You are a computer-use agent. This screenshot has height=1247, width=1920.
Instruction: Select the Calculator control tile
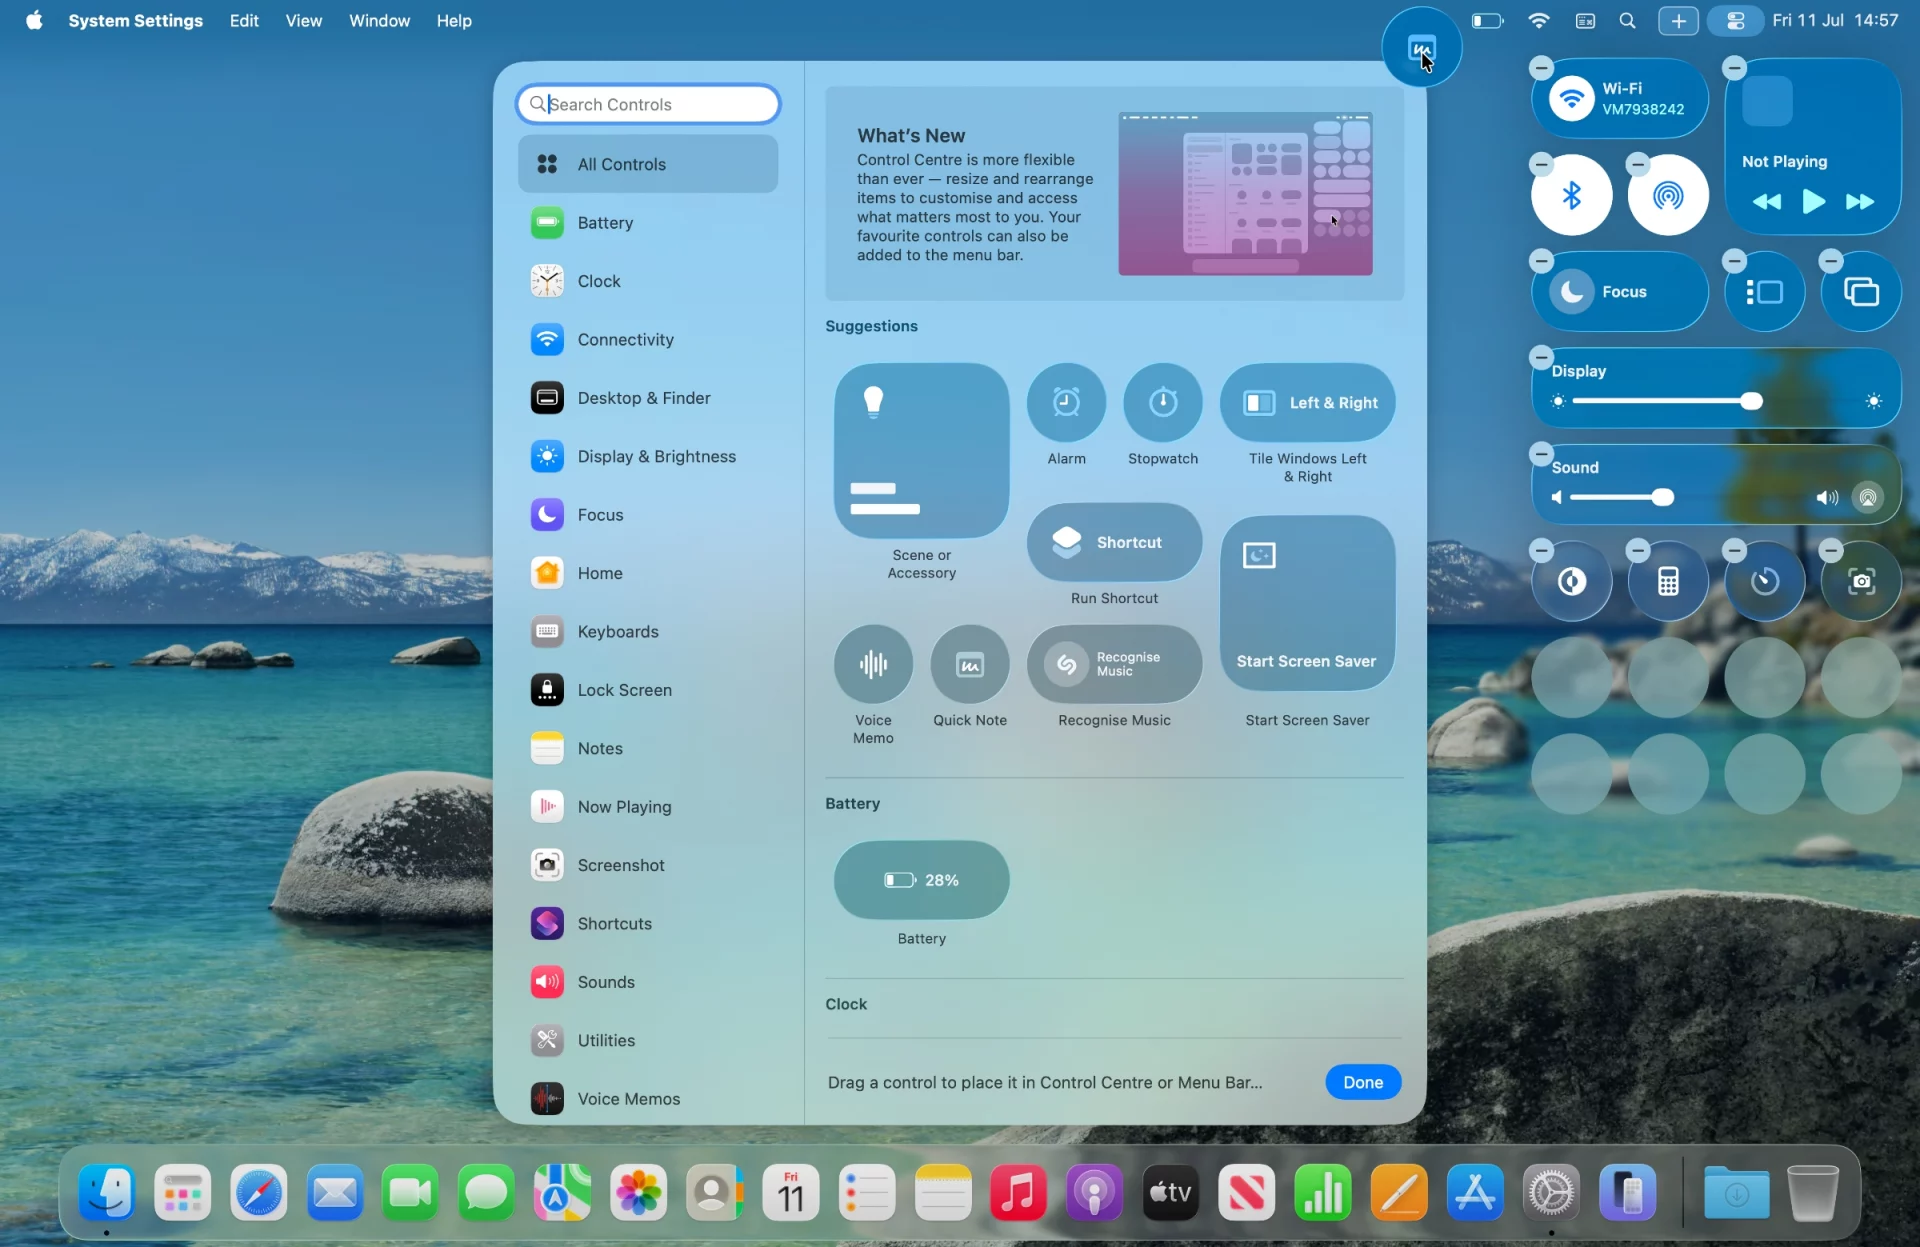coord(1667,580)
